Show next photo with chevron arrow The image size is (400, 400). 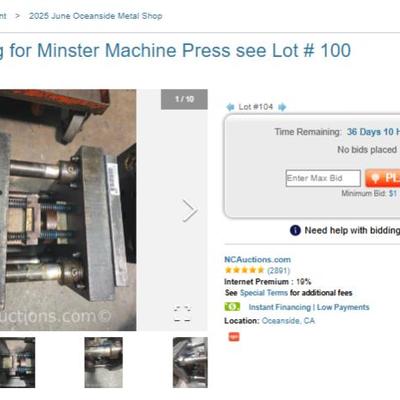190,211
